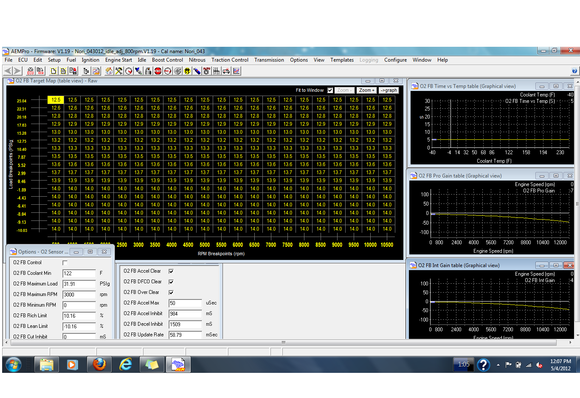Open the Windows Start menu
The width and height of the screenshot is (580, 398).
pos(13,365)
